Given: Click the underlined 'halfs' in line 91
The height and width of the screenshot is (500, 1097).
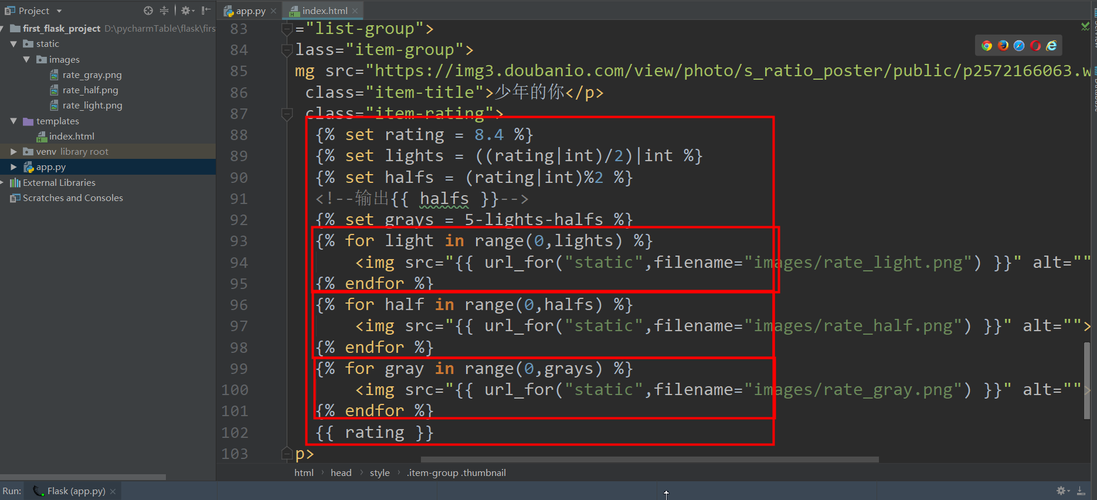Looking at the screenshot, I should click(x=444, y=199).
